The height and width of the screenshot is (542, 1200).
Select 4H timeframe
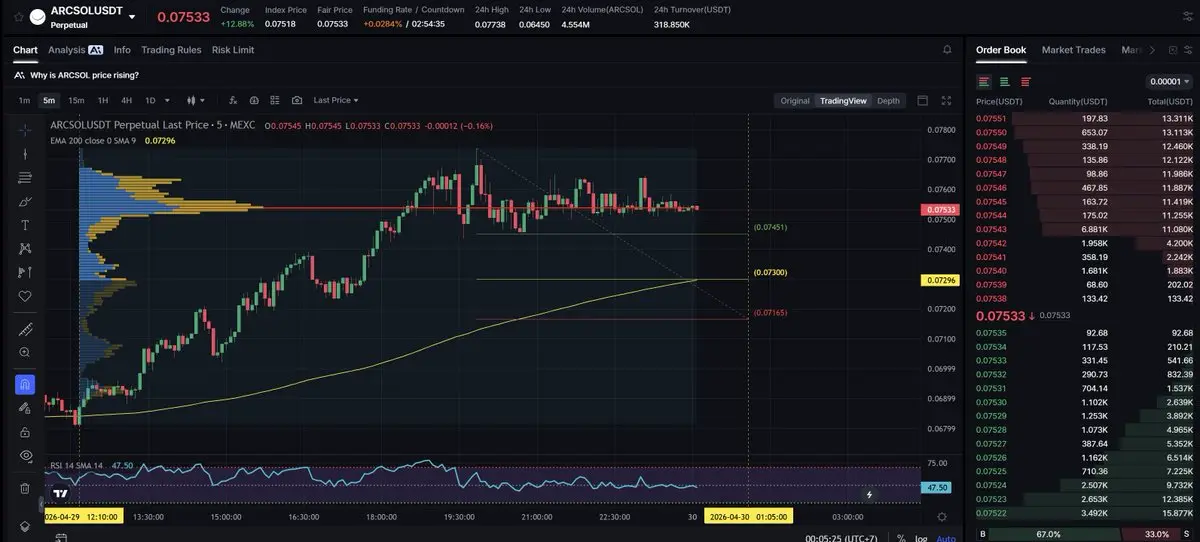click(127, 100)
